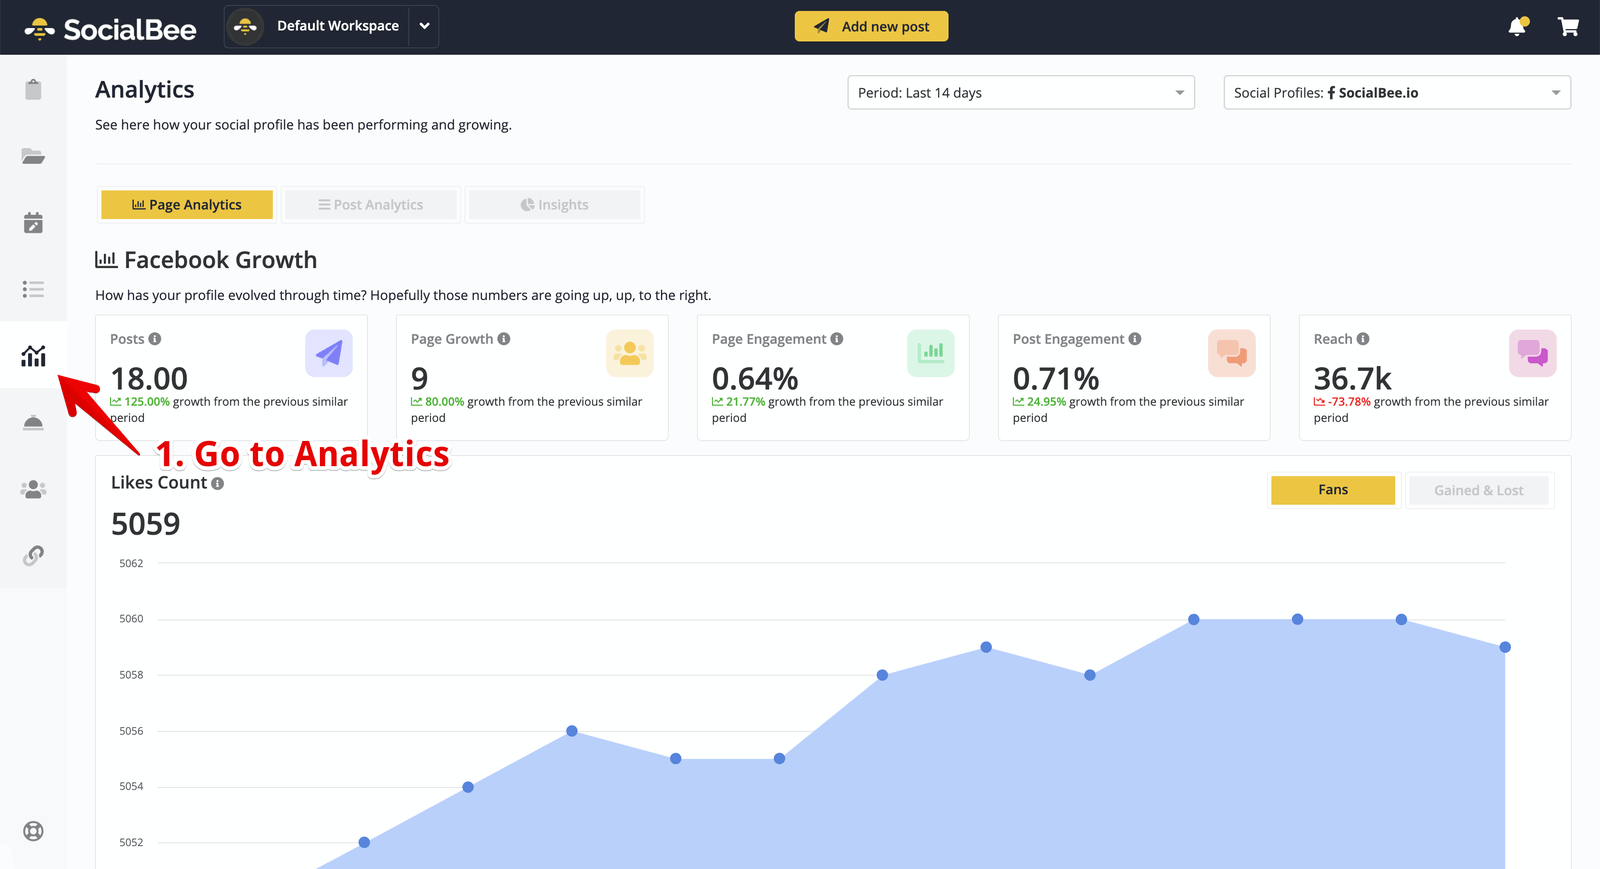This screenshot has height=869, width=1600.
Task: Click the 80.00% growth text
Action: coord(445,402)
